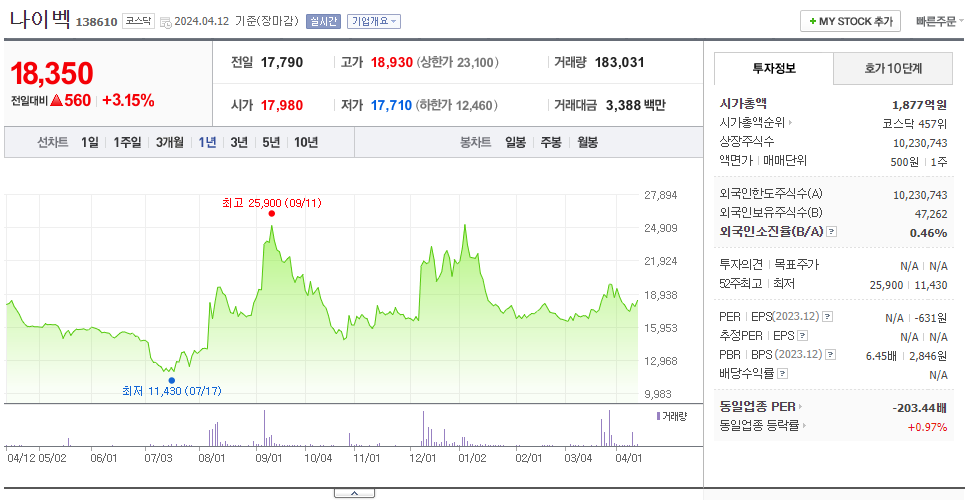Click the -203.44배 sector PER value

click(920, 408)
